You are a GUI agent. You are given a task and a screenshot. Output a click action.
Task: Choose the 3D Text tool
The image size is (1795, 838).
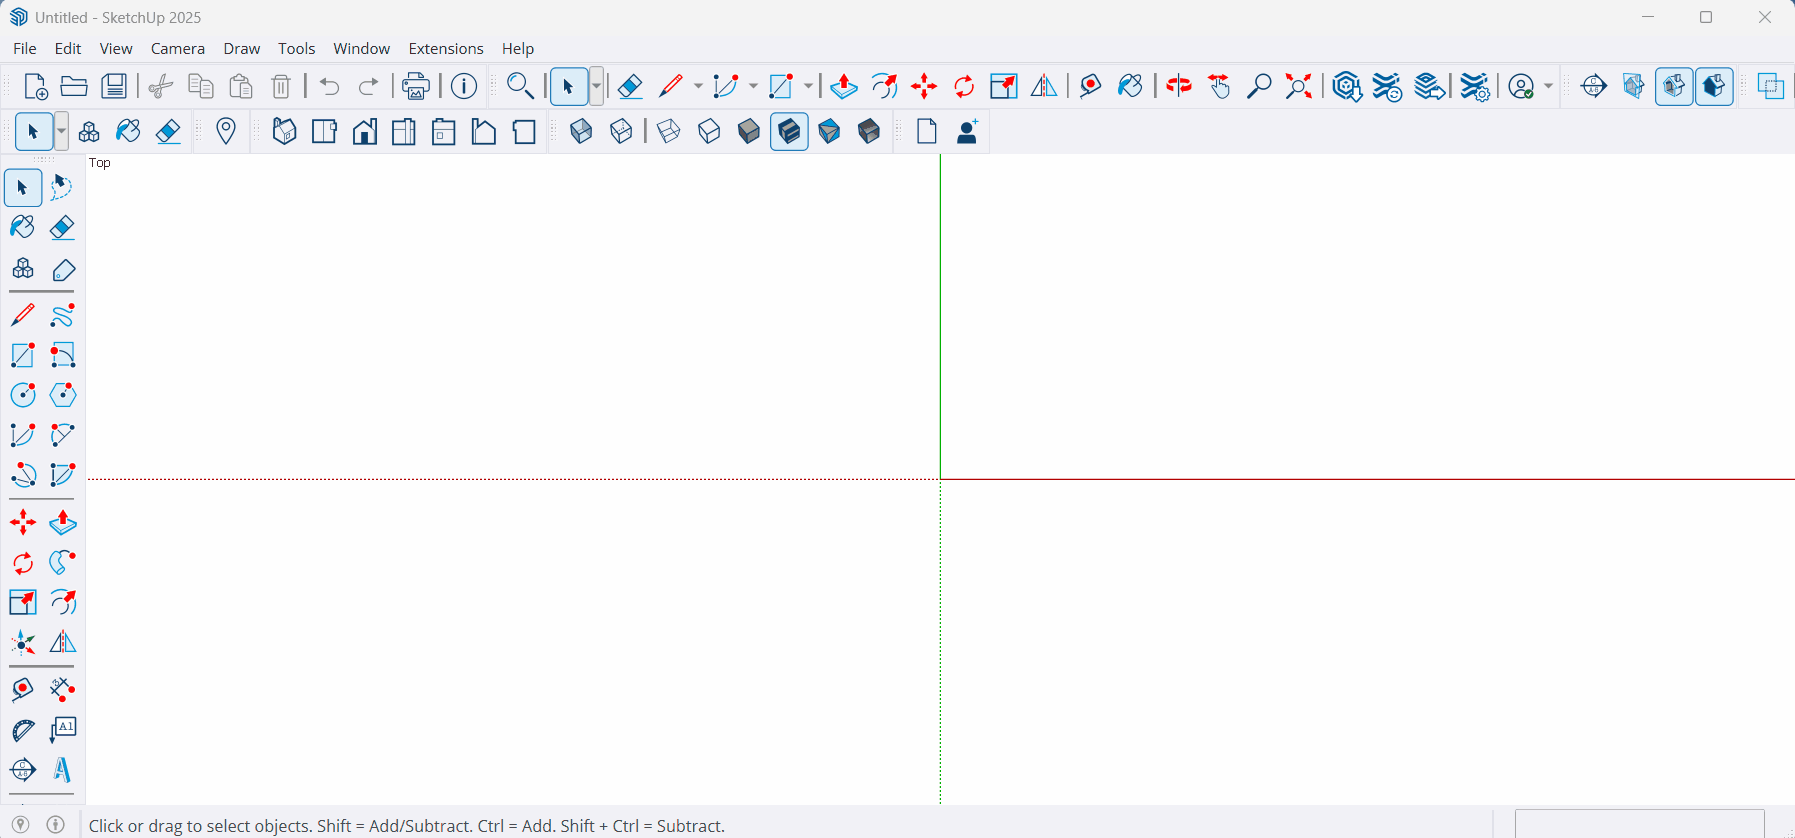62,770
